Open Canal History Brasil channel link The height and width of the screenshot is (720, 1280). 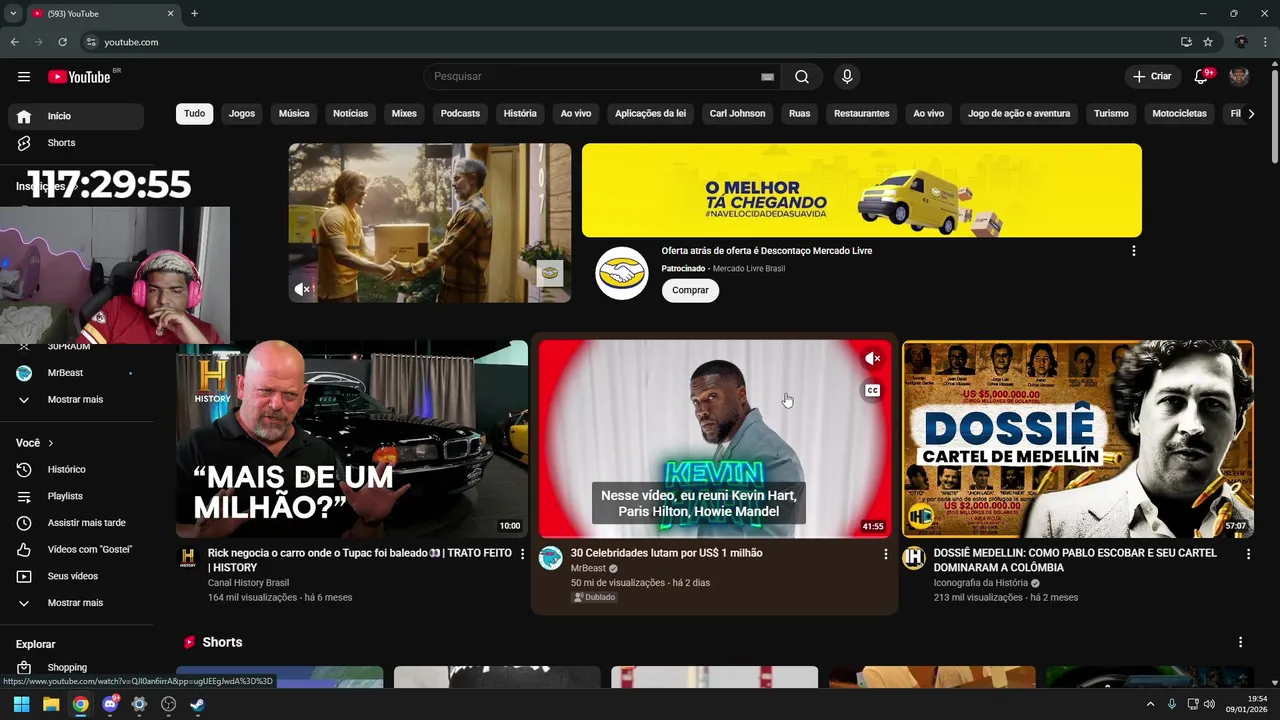248,583
